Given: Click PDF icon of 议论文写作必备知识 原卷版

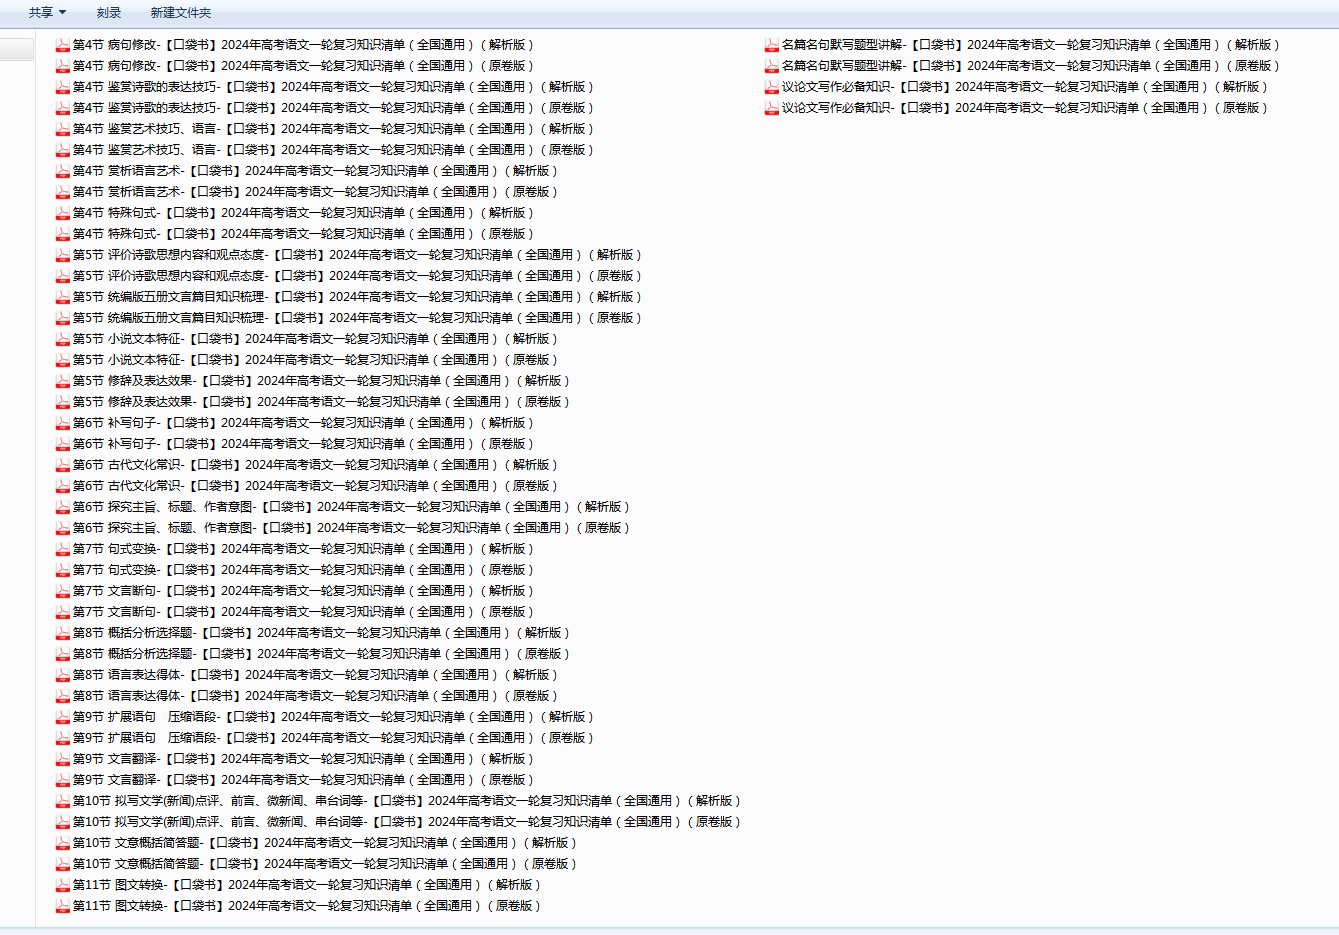Looking at the screenshot, I should 771,108.
